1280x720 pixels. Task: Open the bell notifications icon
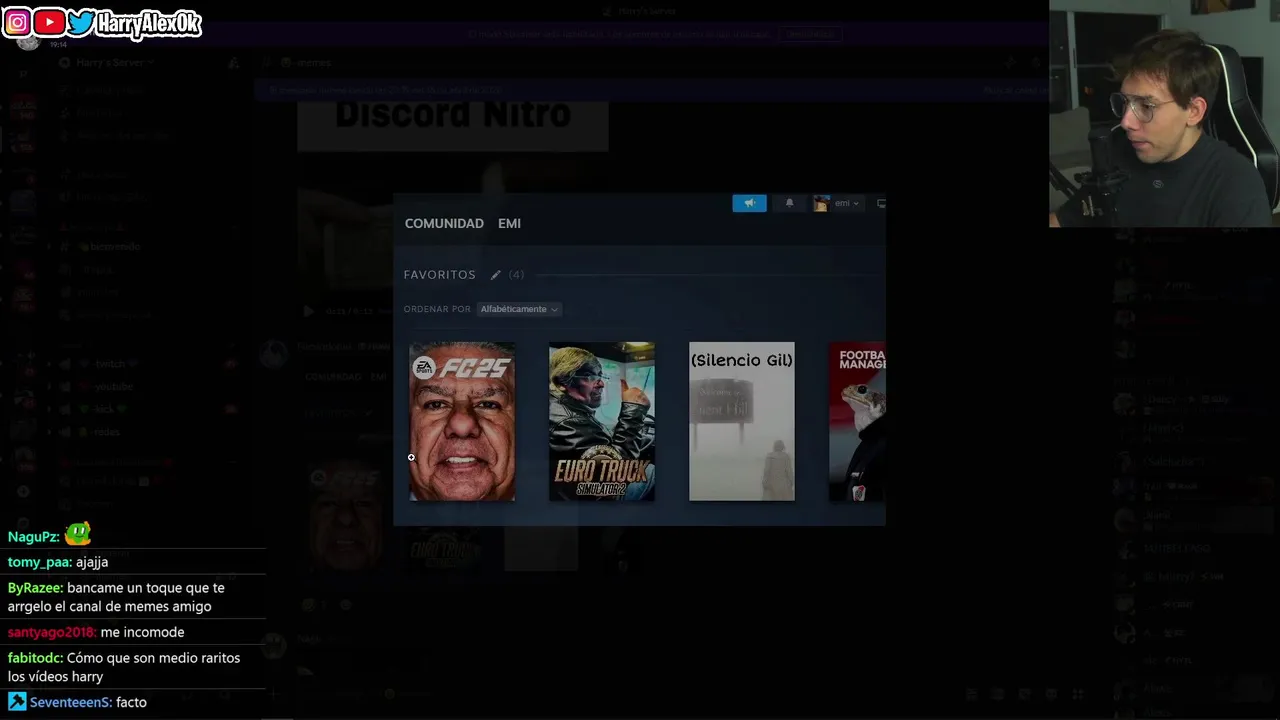point(789,203)
